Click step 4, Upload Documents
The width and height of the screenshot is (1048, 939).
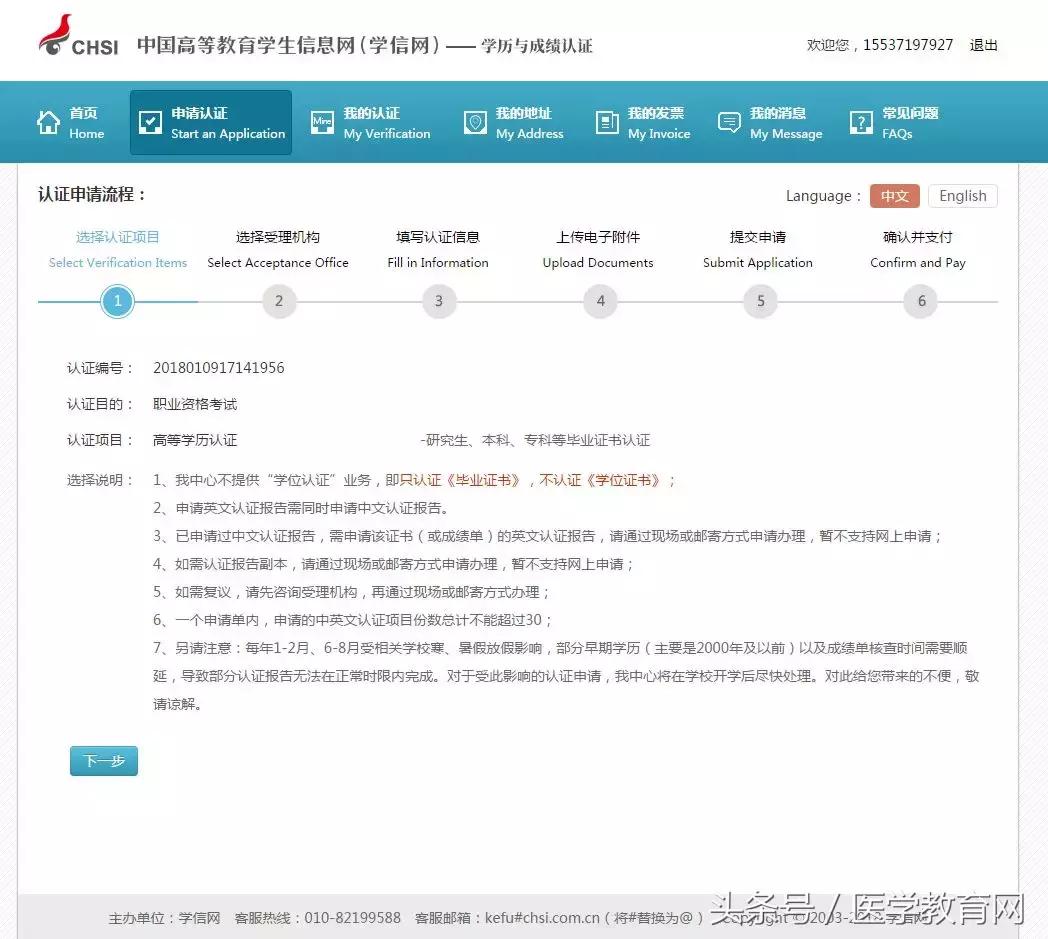(x=600, y=300)
